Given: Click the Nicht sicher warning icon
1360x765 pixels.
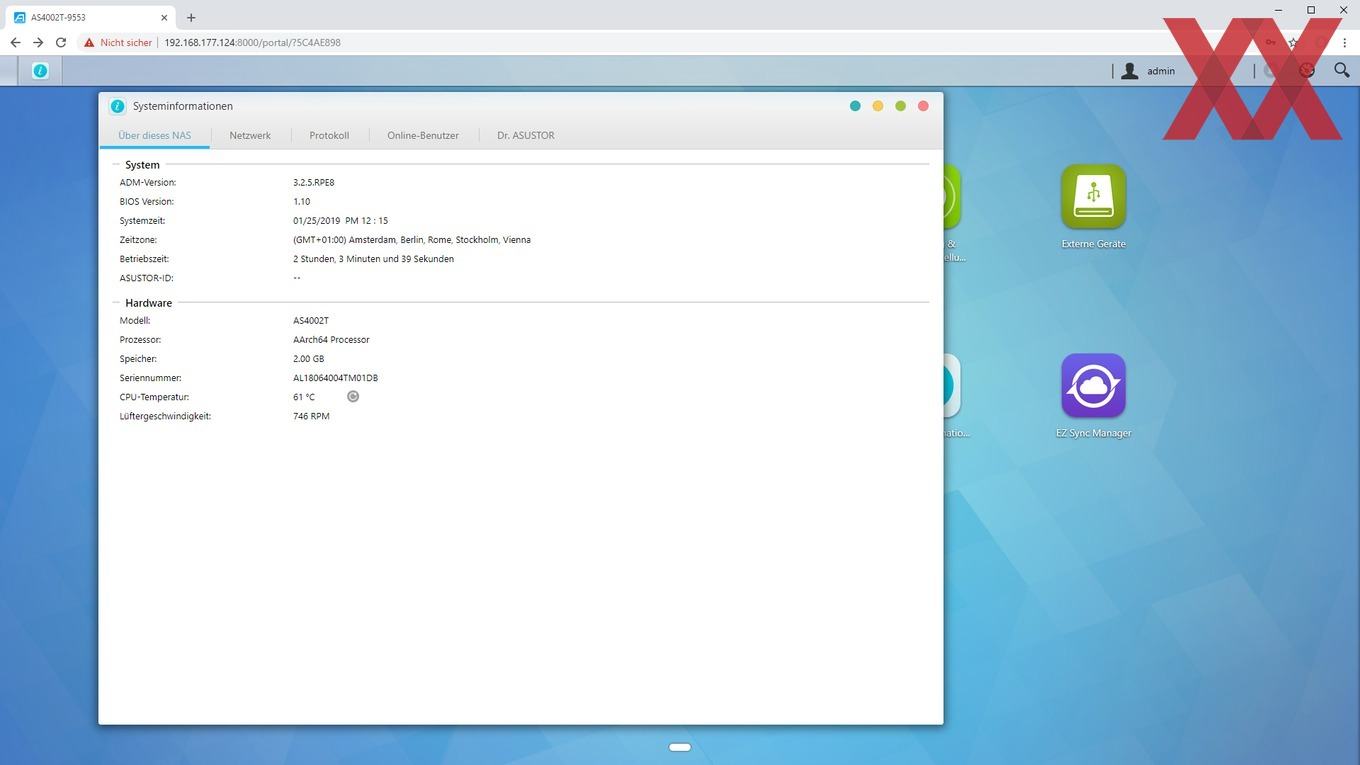Looking at the screenshot, I should [89, 43].
